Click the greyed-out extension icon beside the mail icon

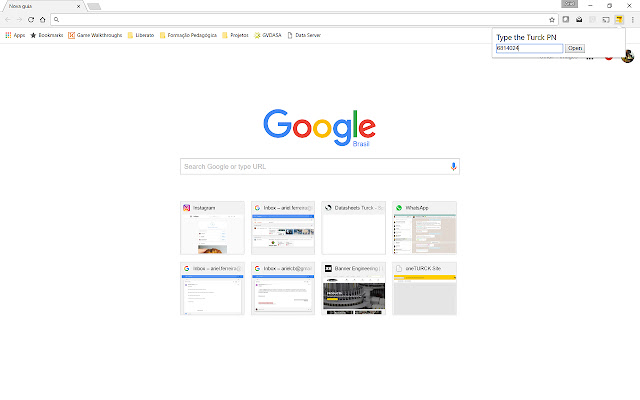click(592, 20)
